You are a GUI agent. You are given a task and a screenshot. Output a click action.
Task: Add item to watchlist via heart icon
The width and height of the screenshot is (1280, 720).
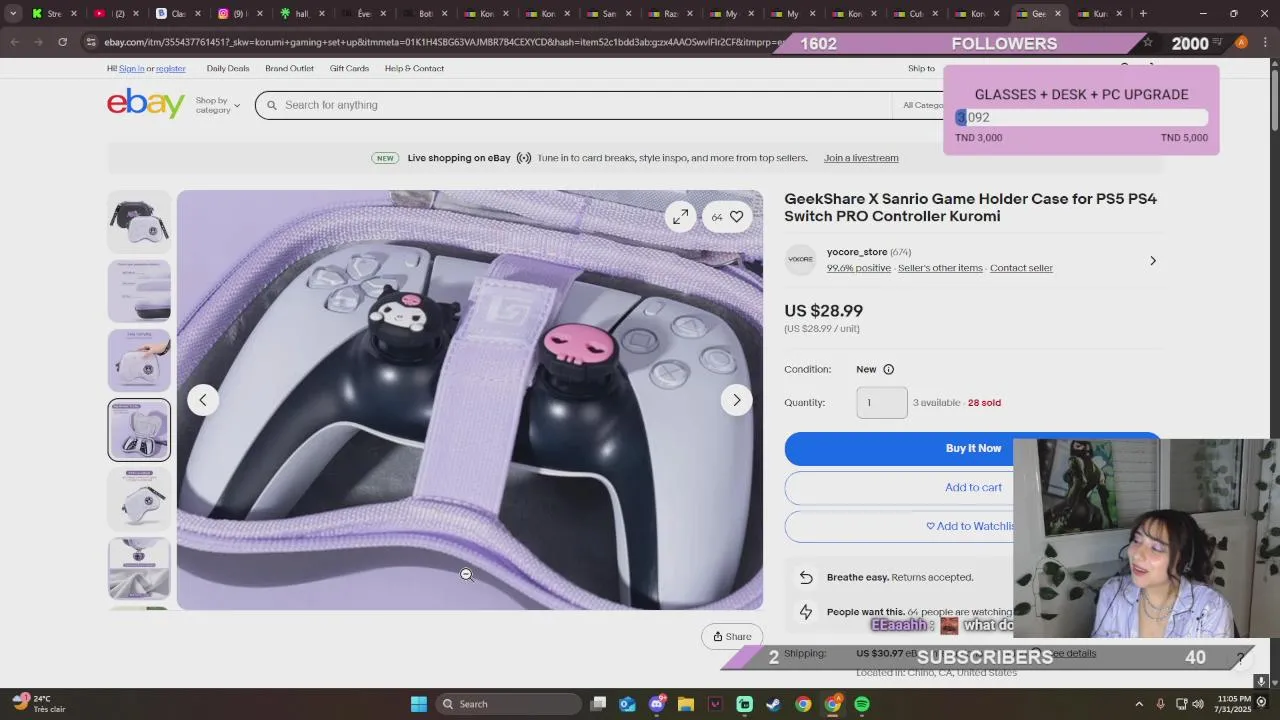pos(736,217)
